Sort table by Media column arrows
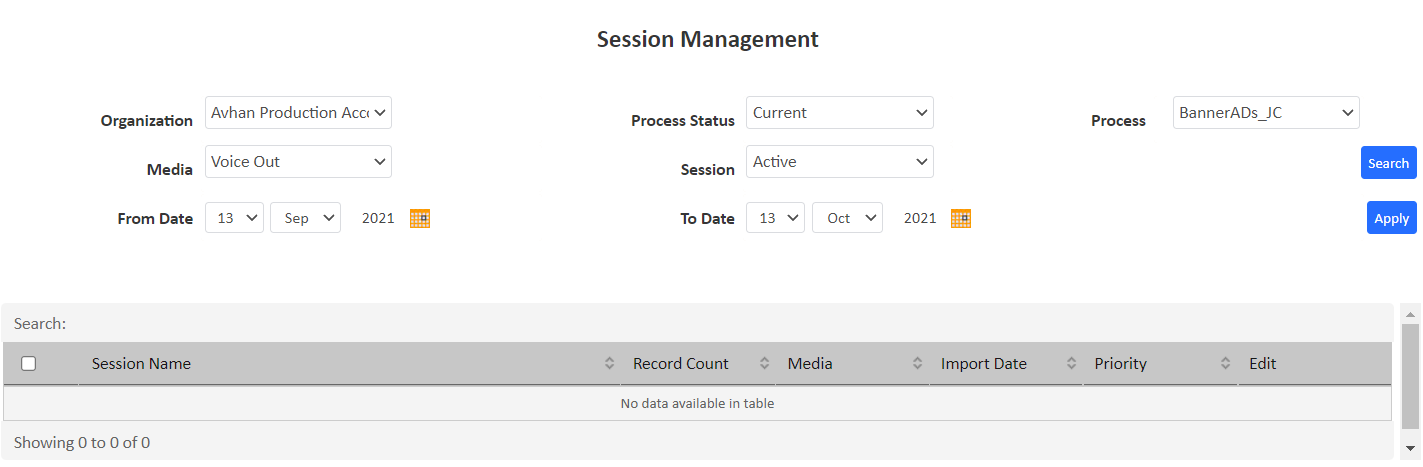The height and width of the screenshot is (467, 1423). (x=917, y=364)
